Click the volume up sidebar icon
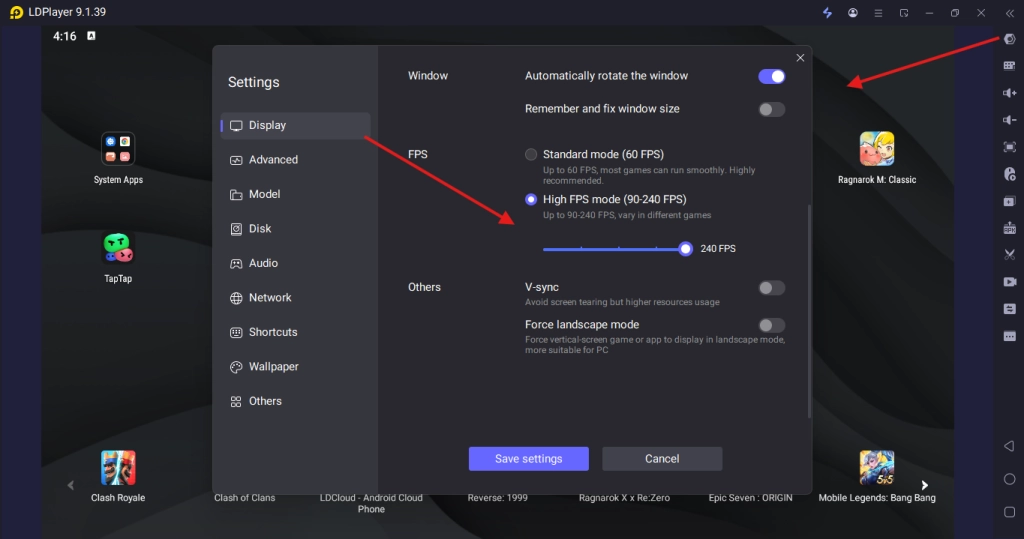The width and height of the screenshot is (1024, 539). [1010, 93]
